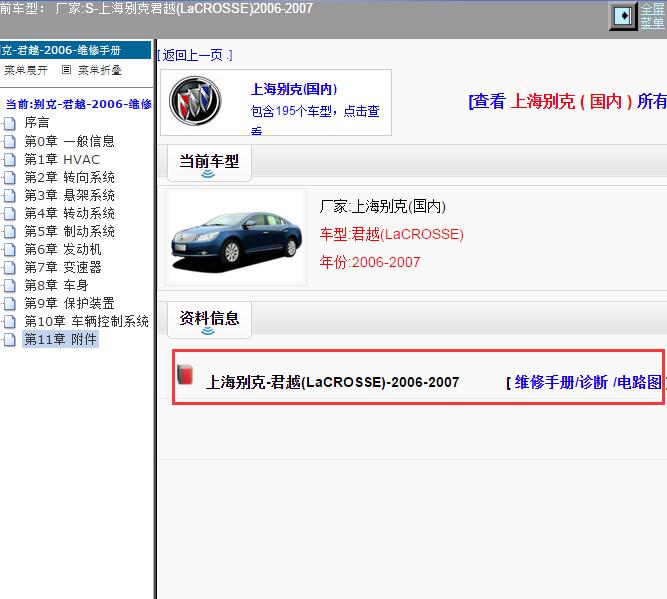Click the page icon next to 第1章 HVAC

tap(9, 160)
